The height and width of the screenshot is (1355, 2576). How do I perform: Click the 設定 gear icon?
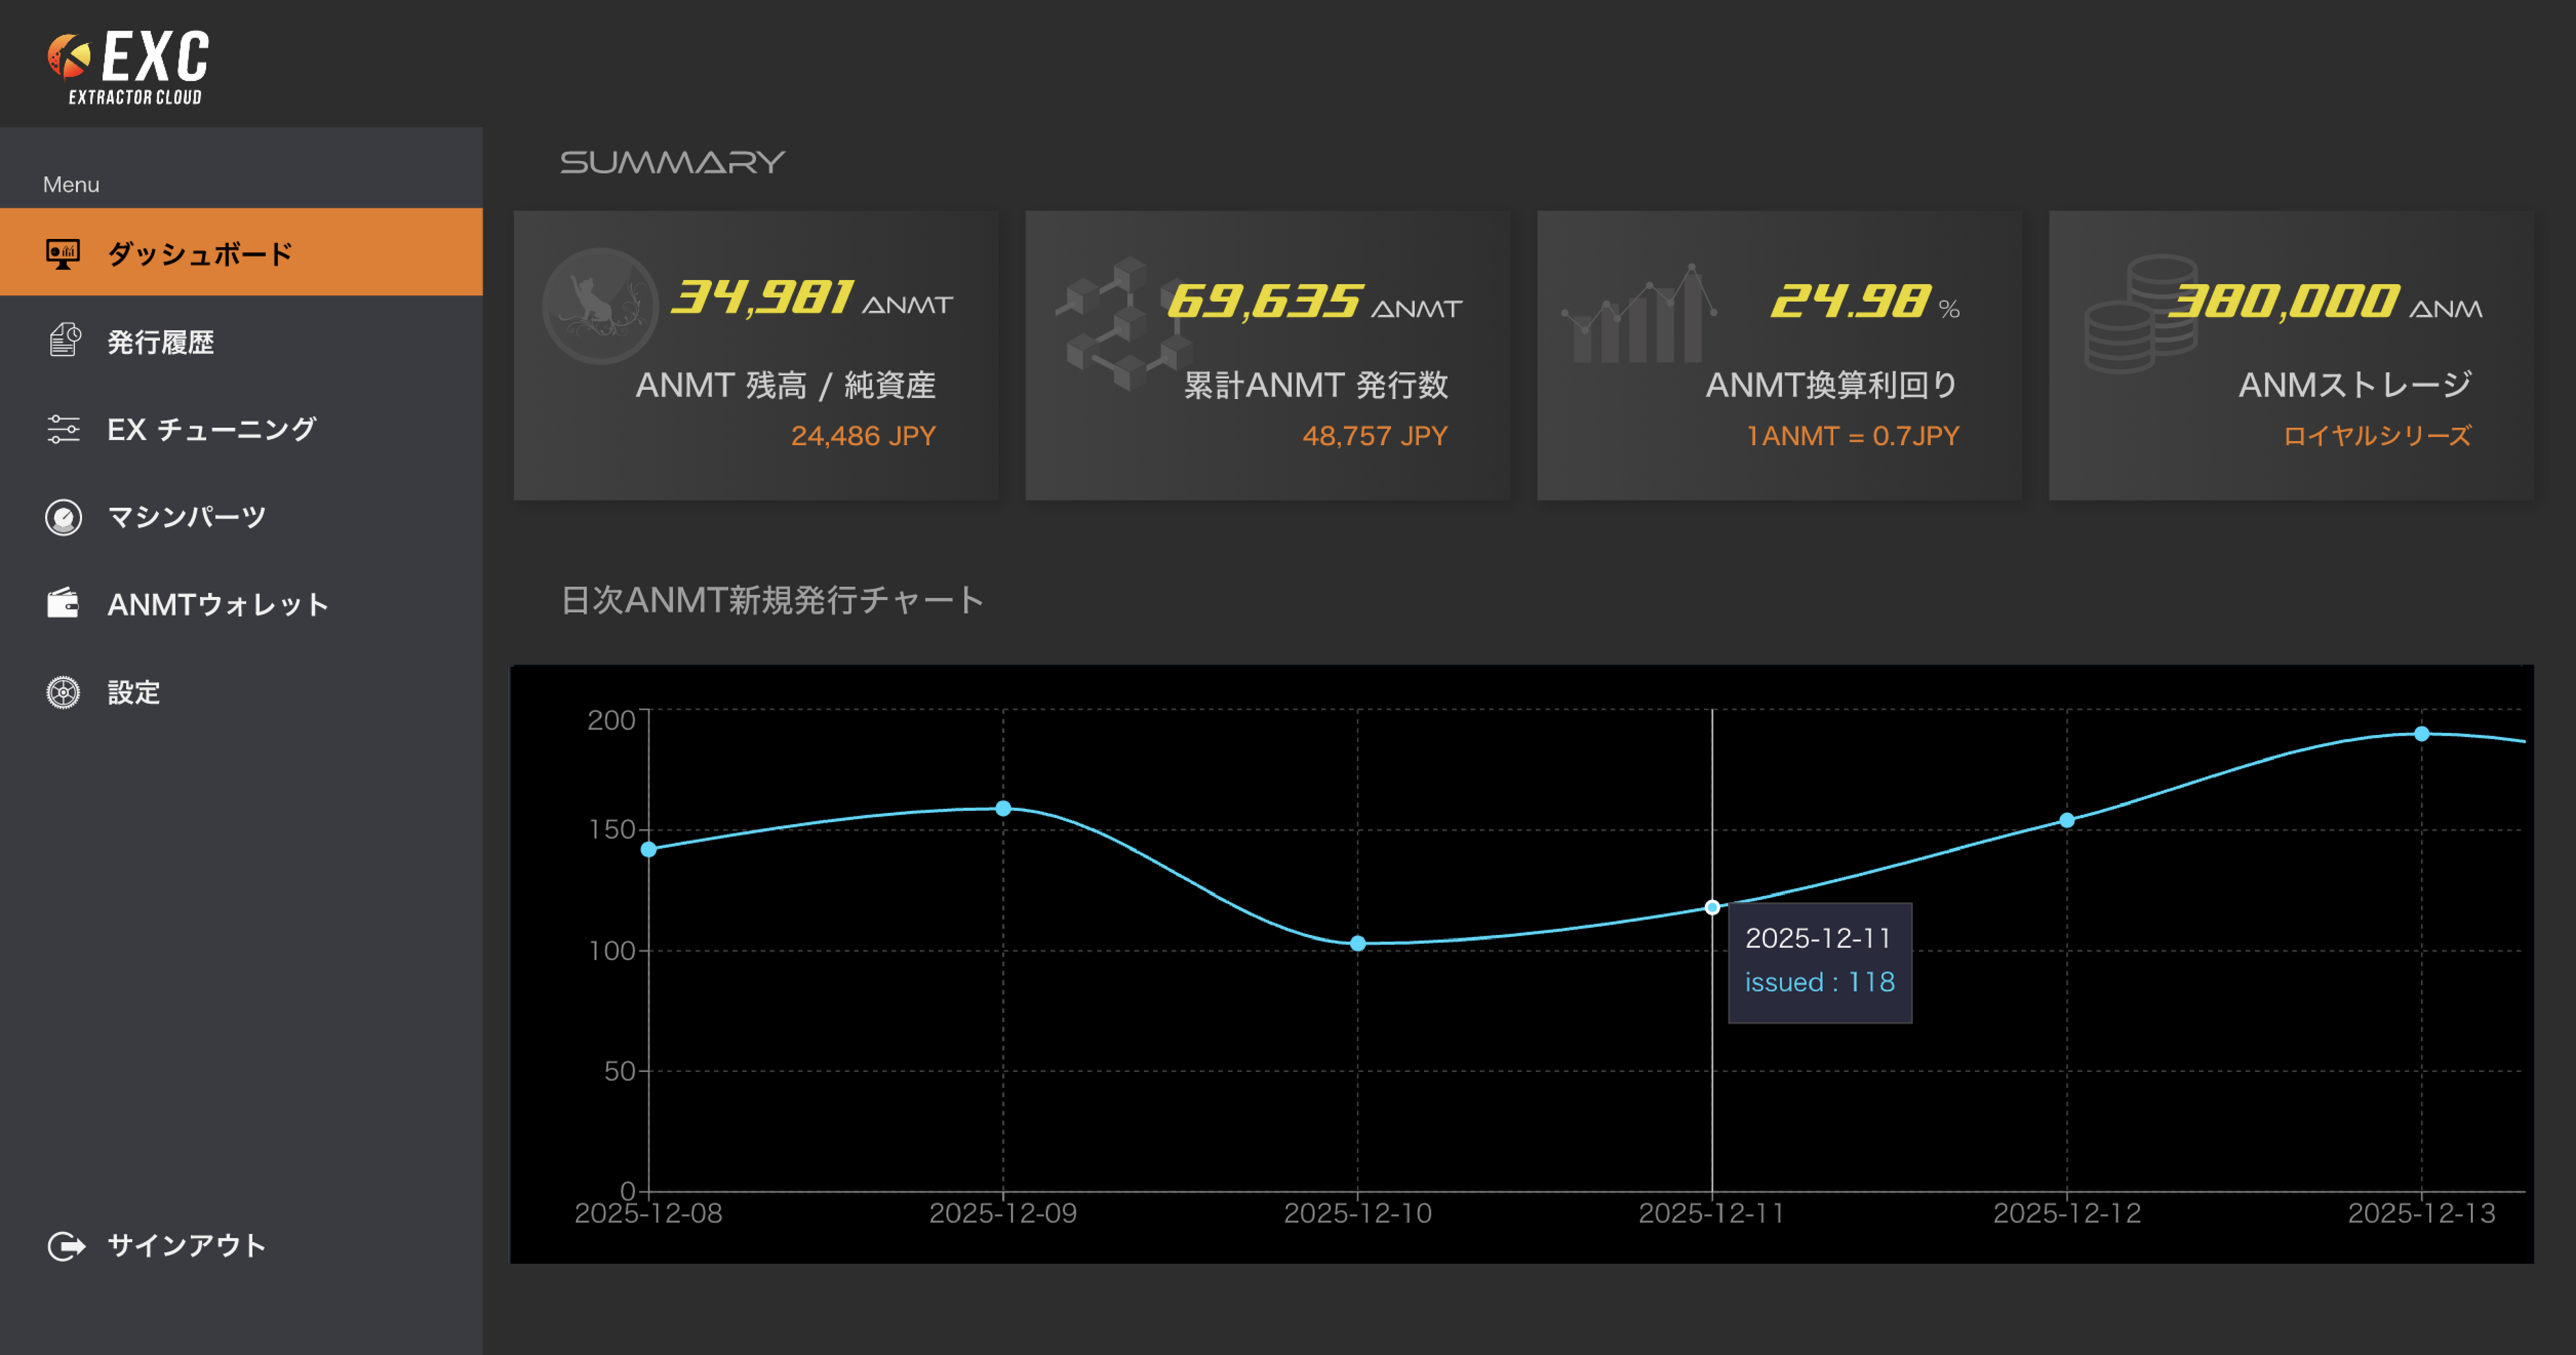63,692
